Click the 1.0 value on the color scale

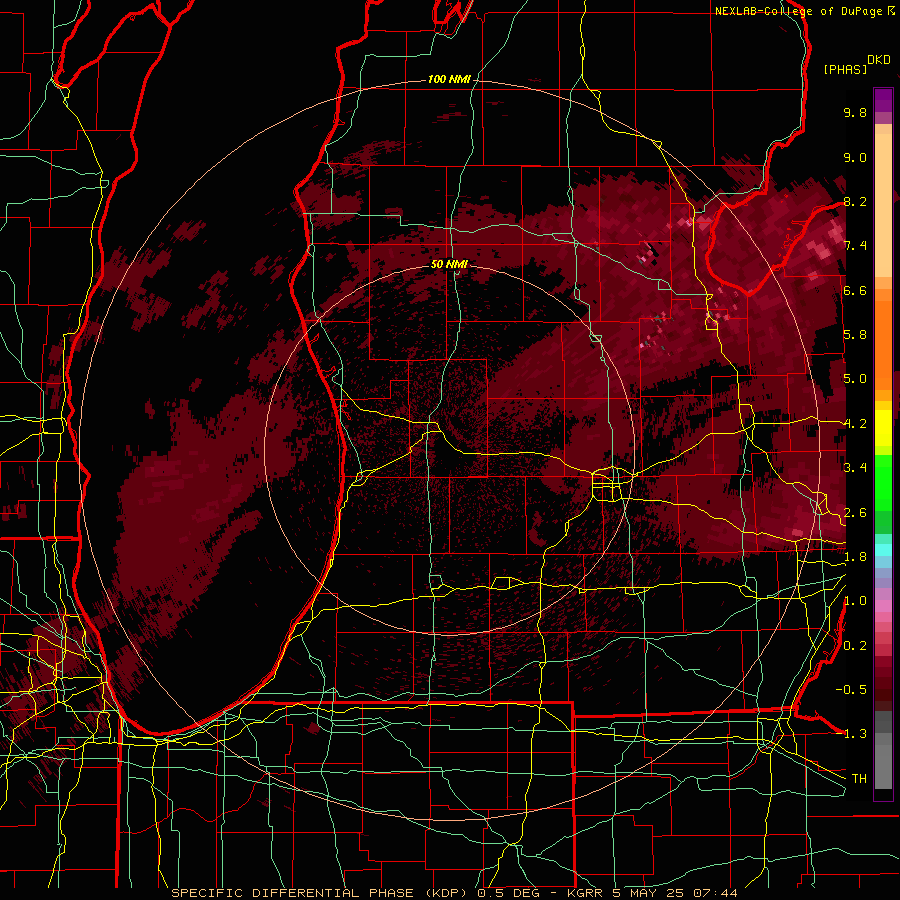point(855,601)
